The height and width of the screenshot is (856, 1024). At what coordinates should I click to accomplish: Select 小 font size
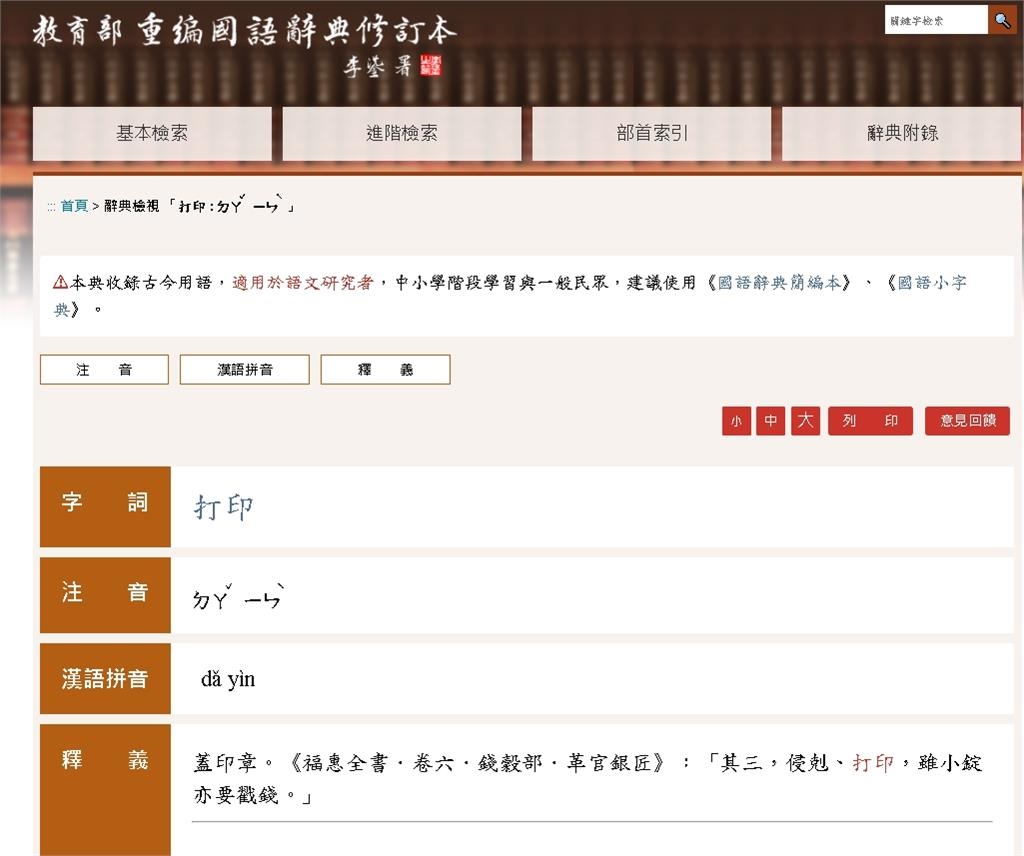tap(736, 421)
